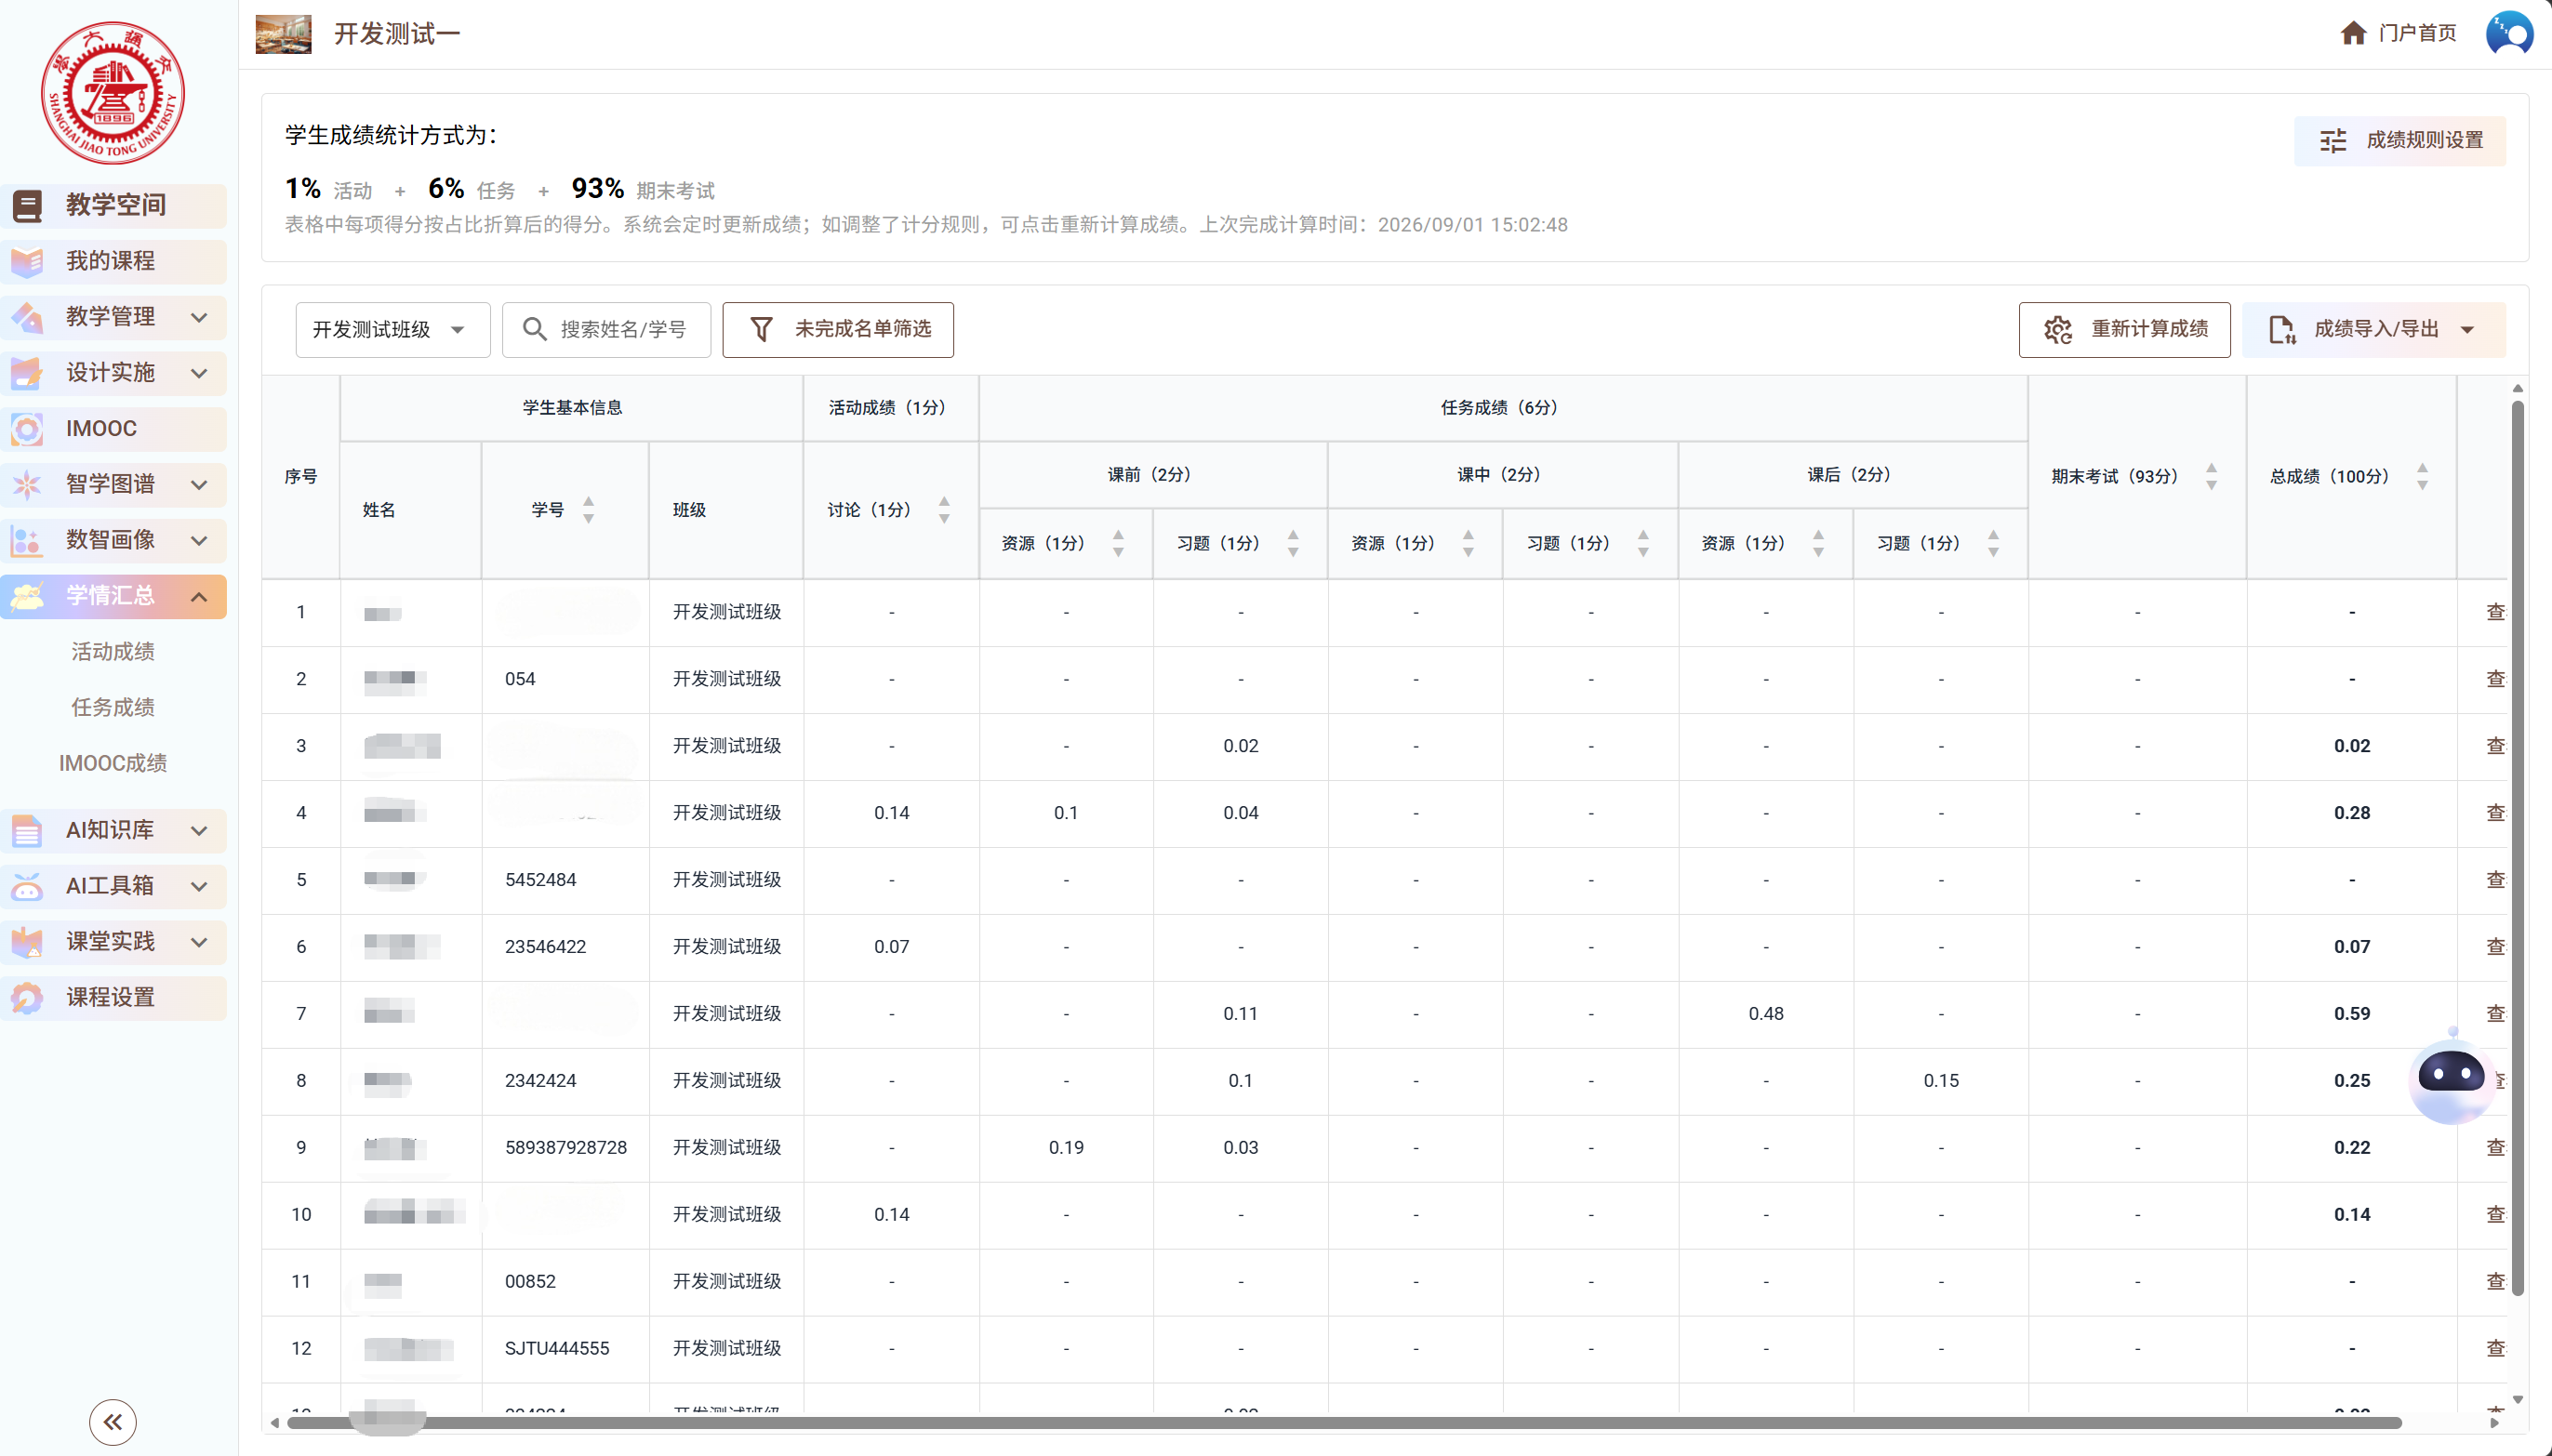Expand the AI知识库 menu chevron
The image size is (2552, 1456).
(199, 830)
